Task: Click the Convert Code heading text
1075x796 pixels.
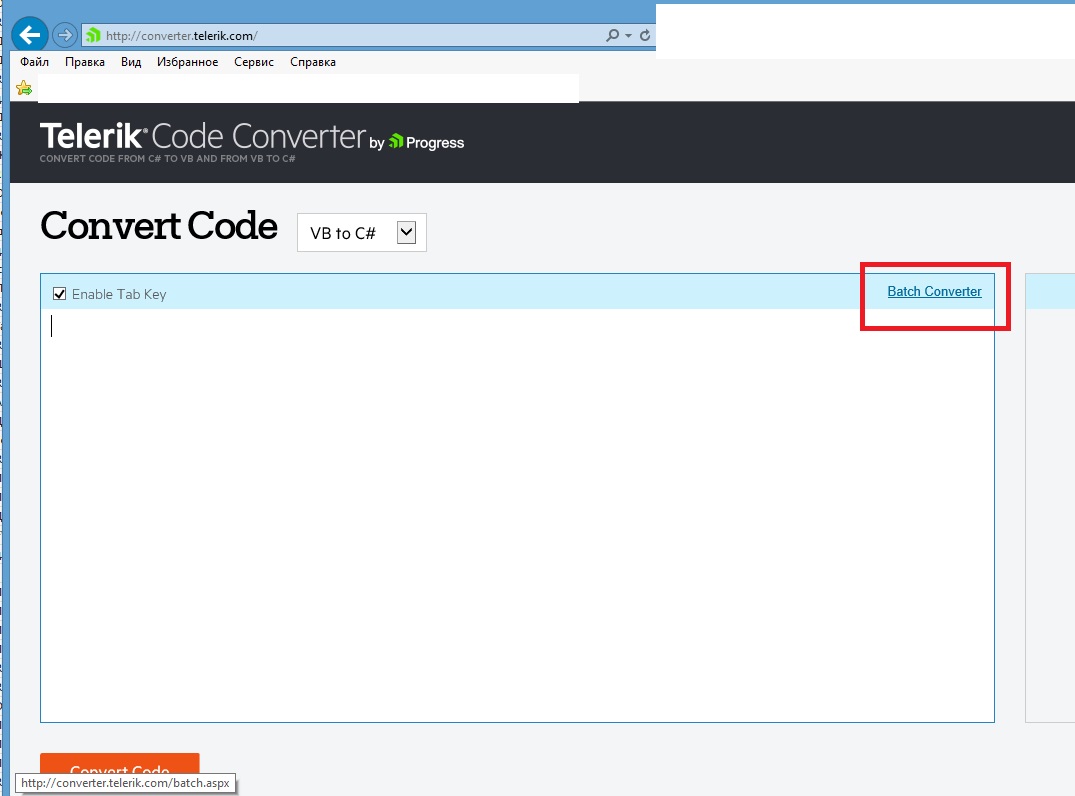Action: (x=159, y=226)
